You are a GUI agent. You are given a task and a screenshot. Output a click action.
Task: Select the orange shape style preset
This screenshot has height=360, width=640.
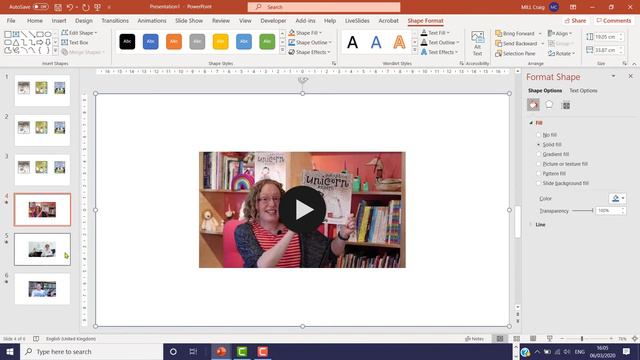point(174,41)
